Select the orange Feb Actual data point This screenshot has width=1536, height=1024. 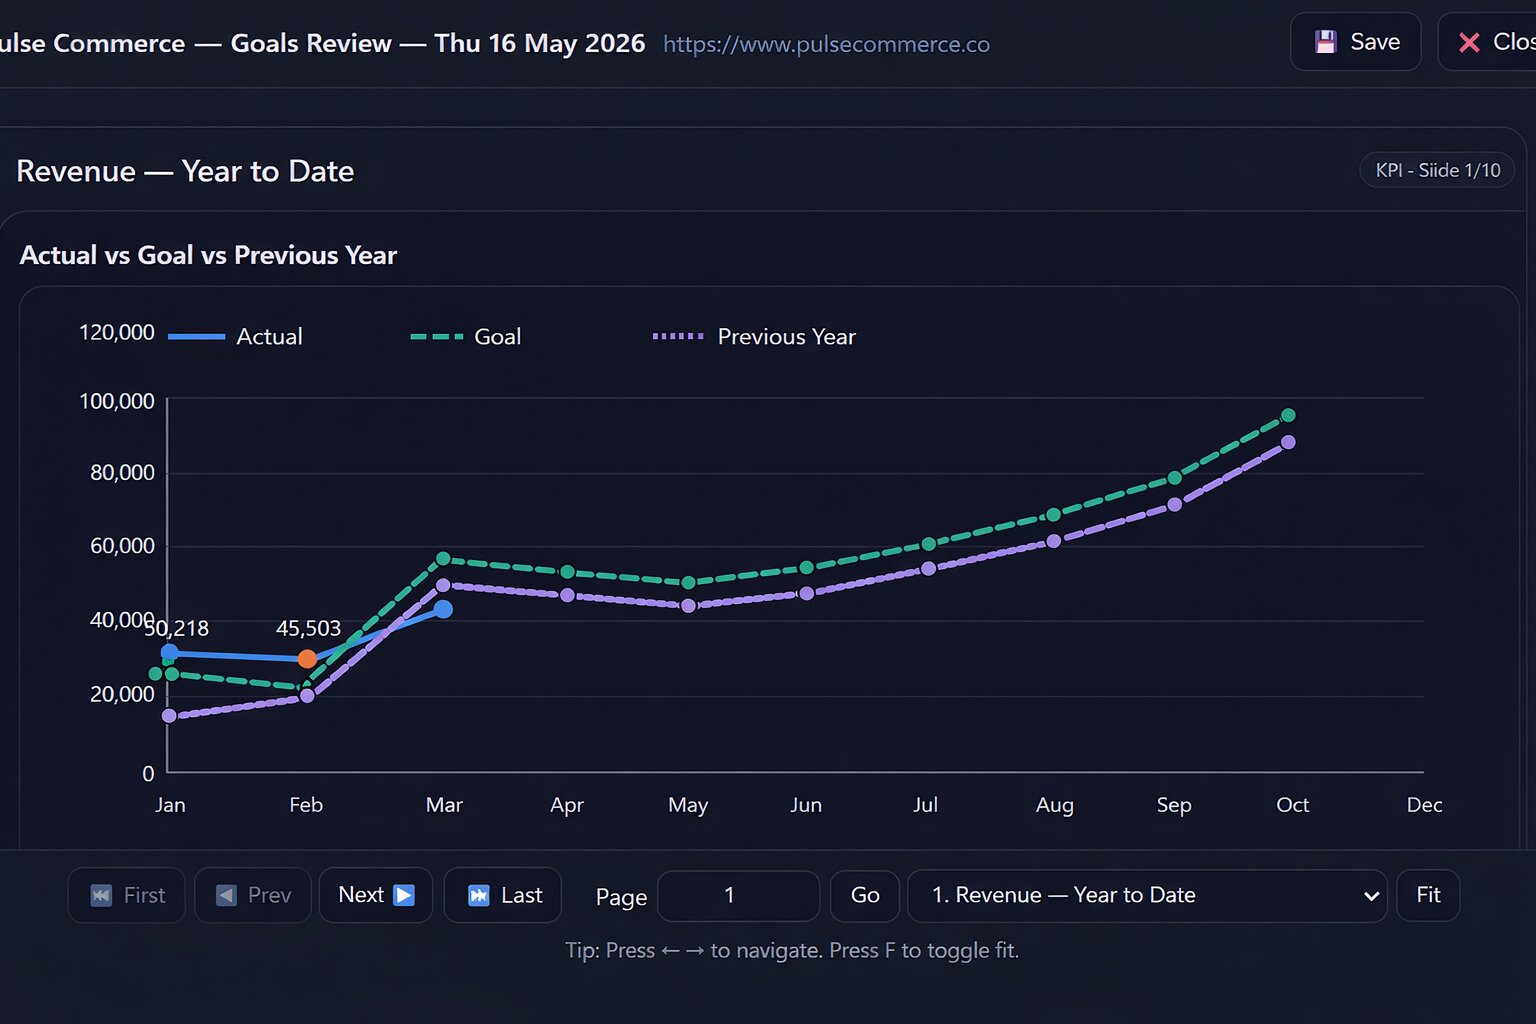pyautogui.click(x=307, y=659)
